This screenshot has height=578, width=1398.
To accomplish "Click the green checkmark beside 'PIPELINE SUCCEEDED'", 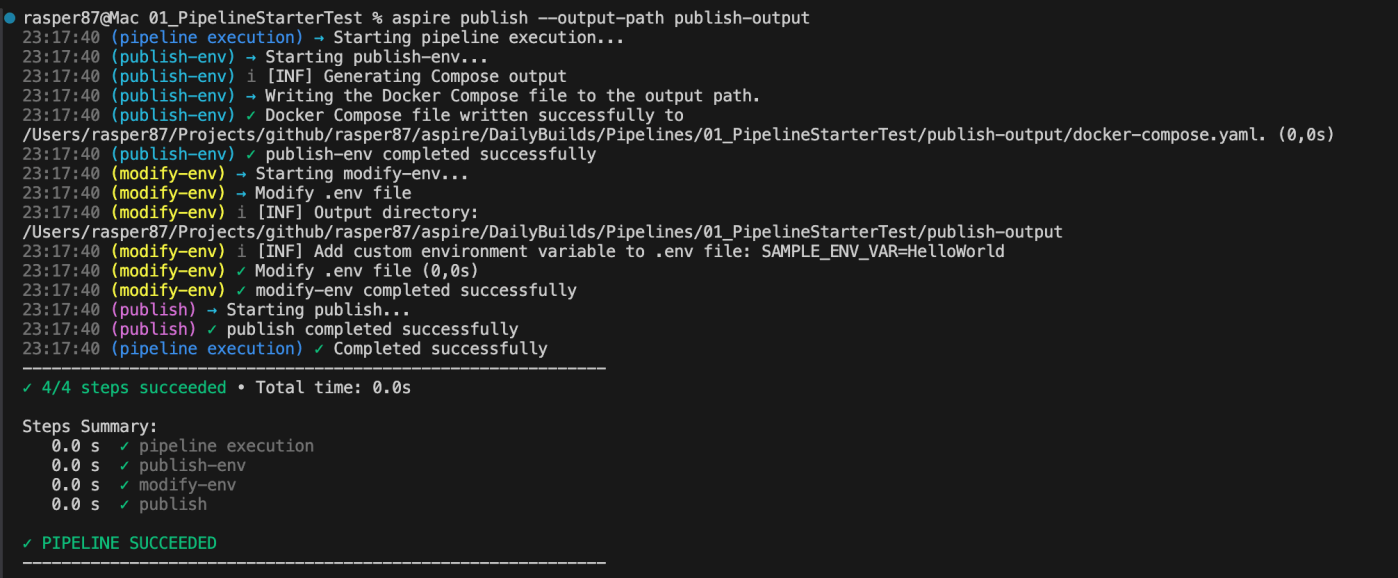I will (27, 543).
